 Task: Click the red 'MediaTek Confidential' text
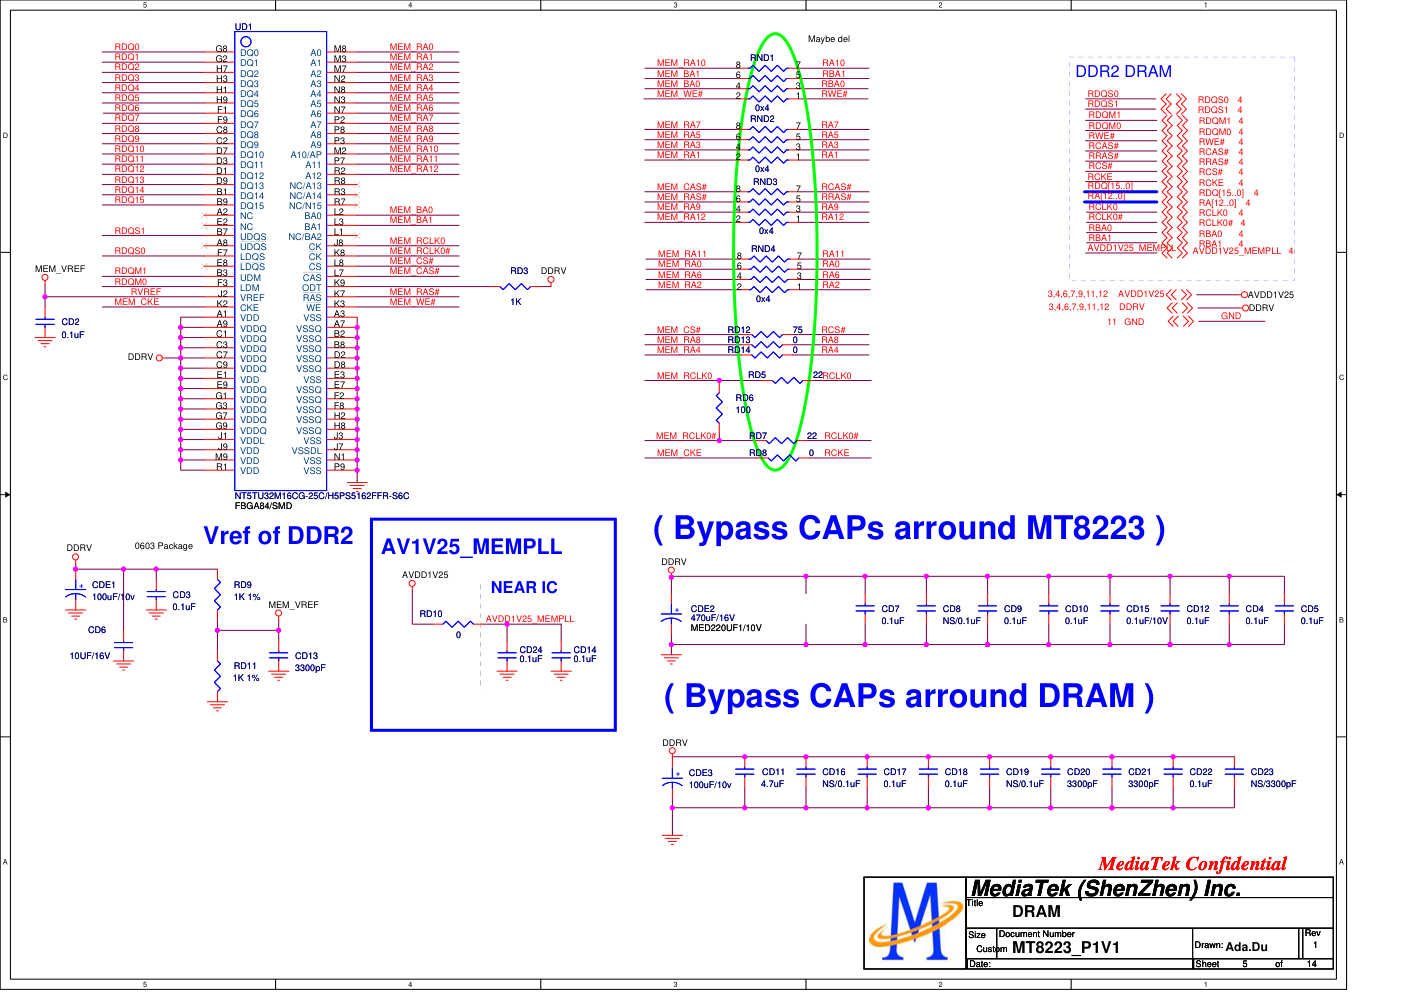(x=1192, y=864)
